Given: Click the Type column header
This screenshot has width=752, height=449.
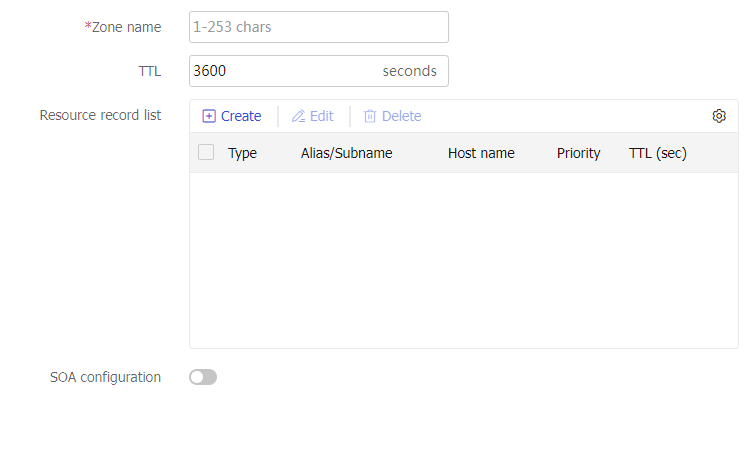Looking at the screenshot, I should pos(242,153).
